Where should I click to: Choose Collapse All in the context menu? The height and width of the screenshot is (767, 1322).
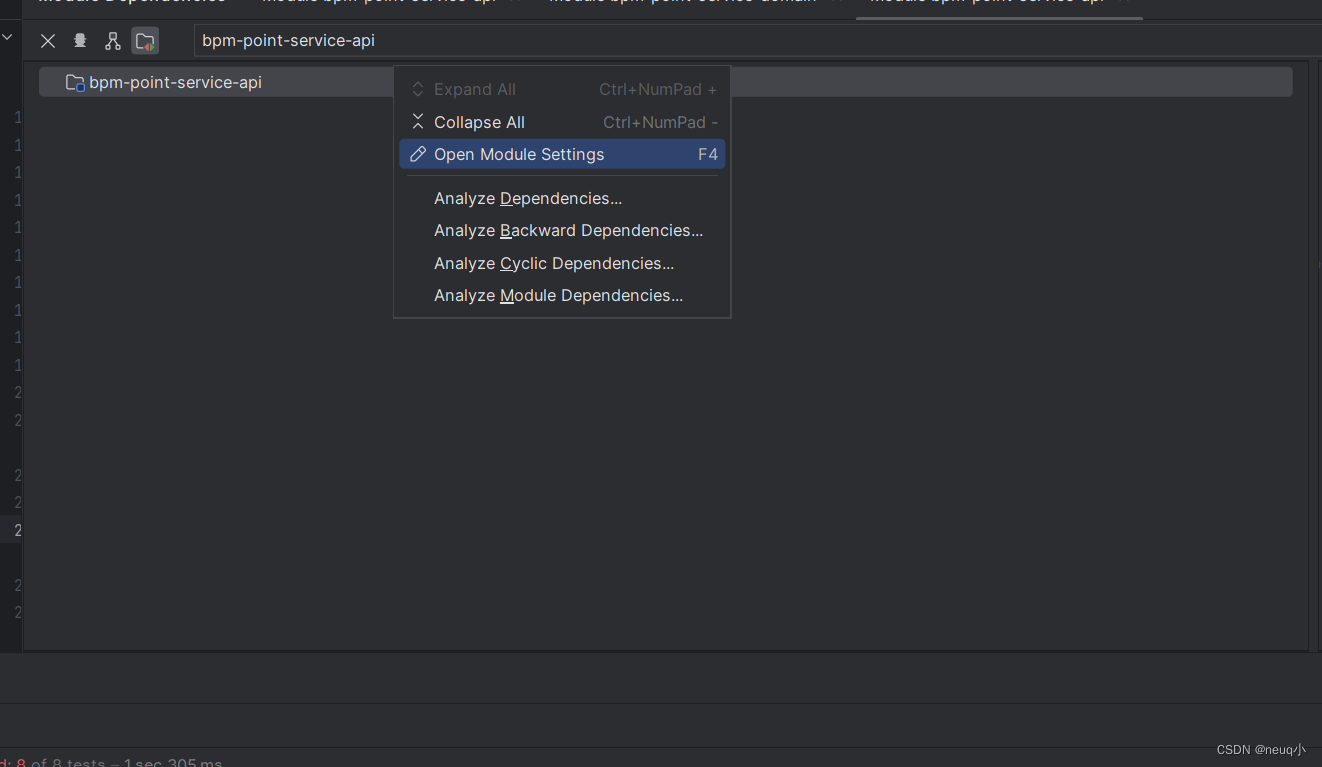[562, 122]
